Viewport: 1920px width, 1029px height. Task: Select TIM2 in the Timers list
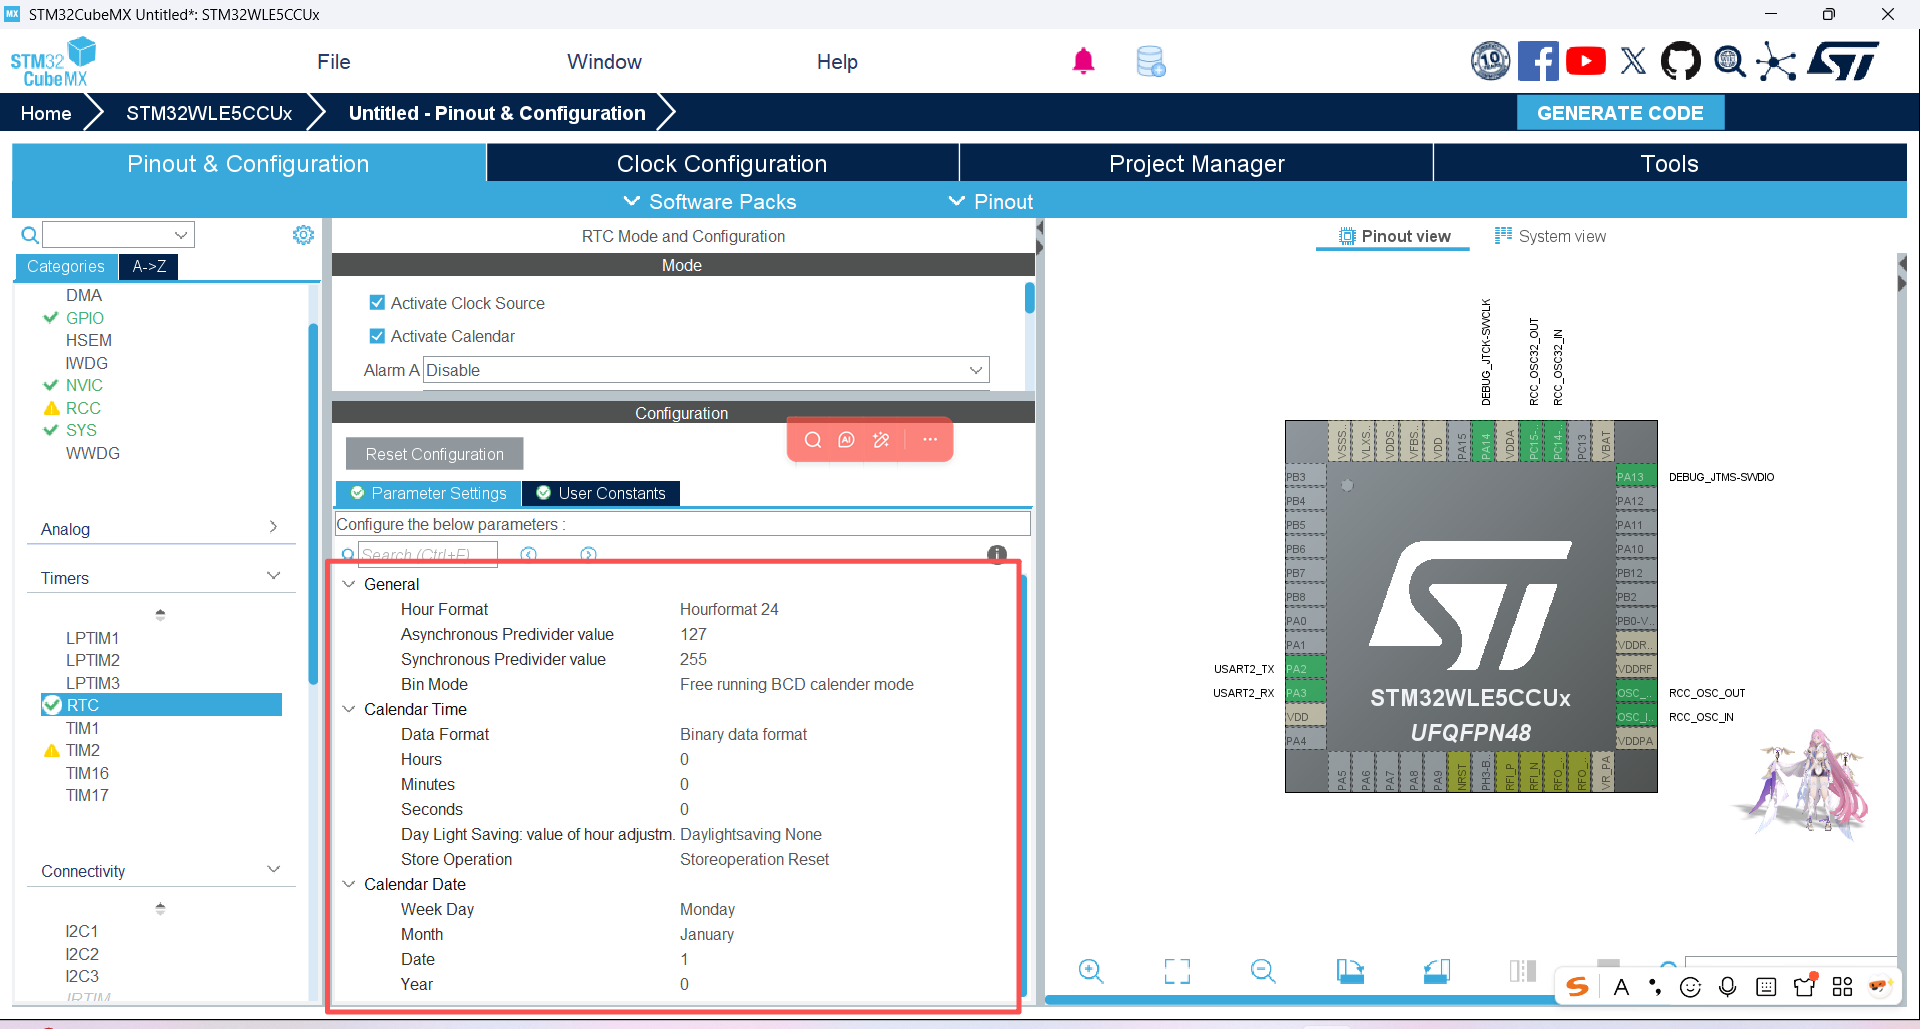(83, 750)
